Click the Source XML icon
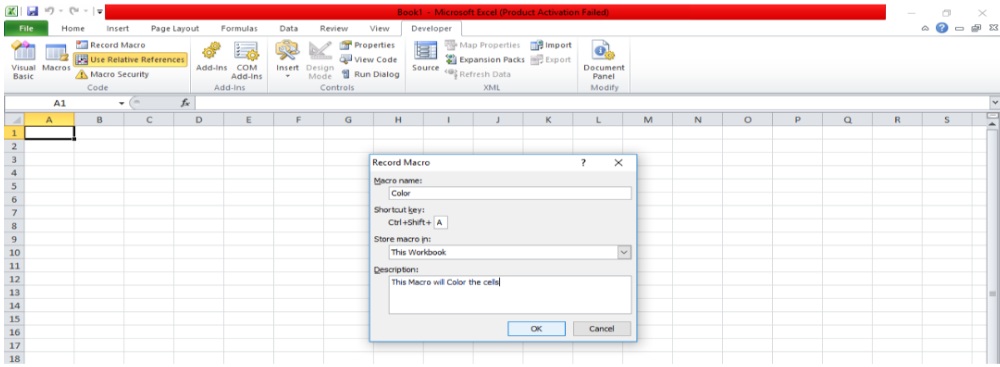Screen dimensions: 1000x367 [425, 51]
